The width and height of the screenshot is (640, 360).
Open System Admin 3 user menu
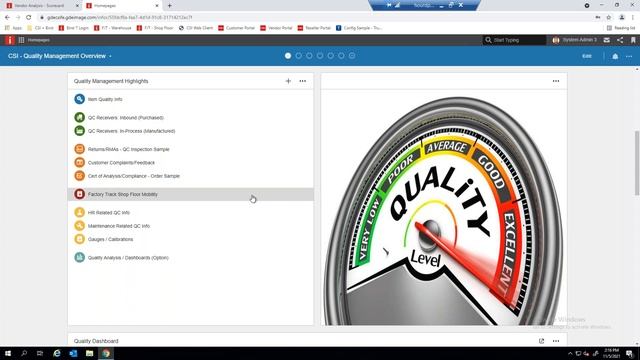574,40
